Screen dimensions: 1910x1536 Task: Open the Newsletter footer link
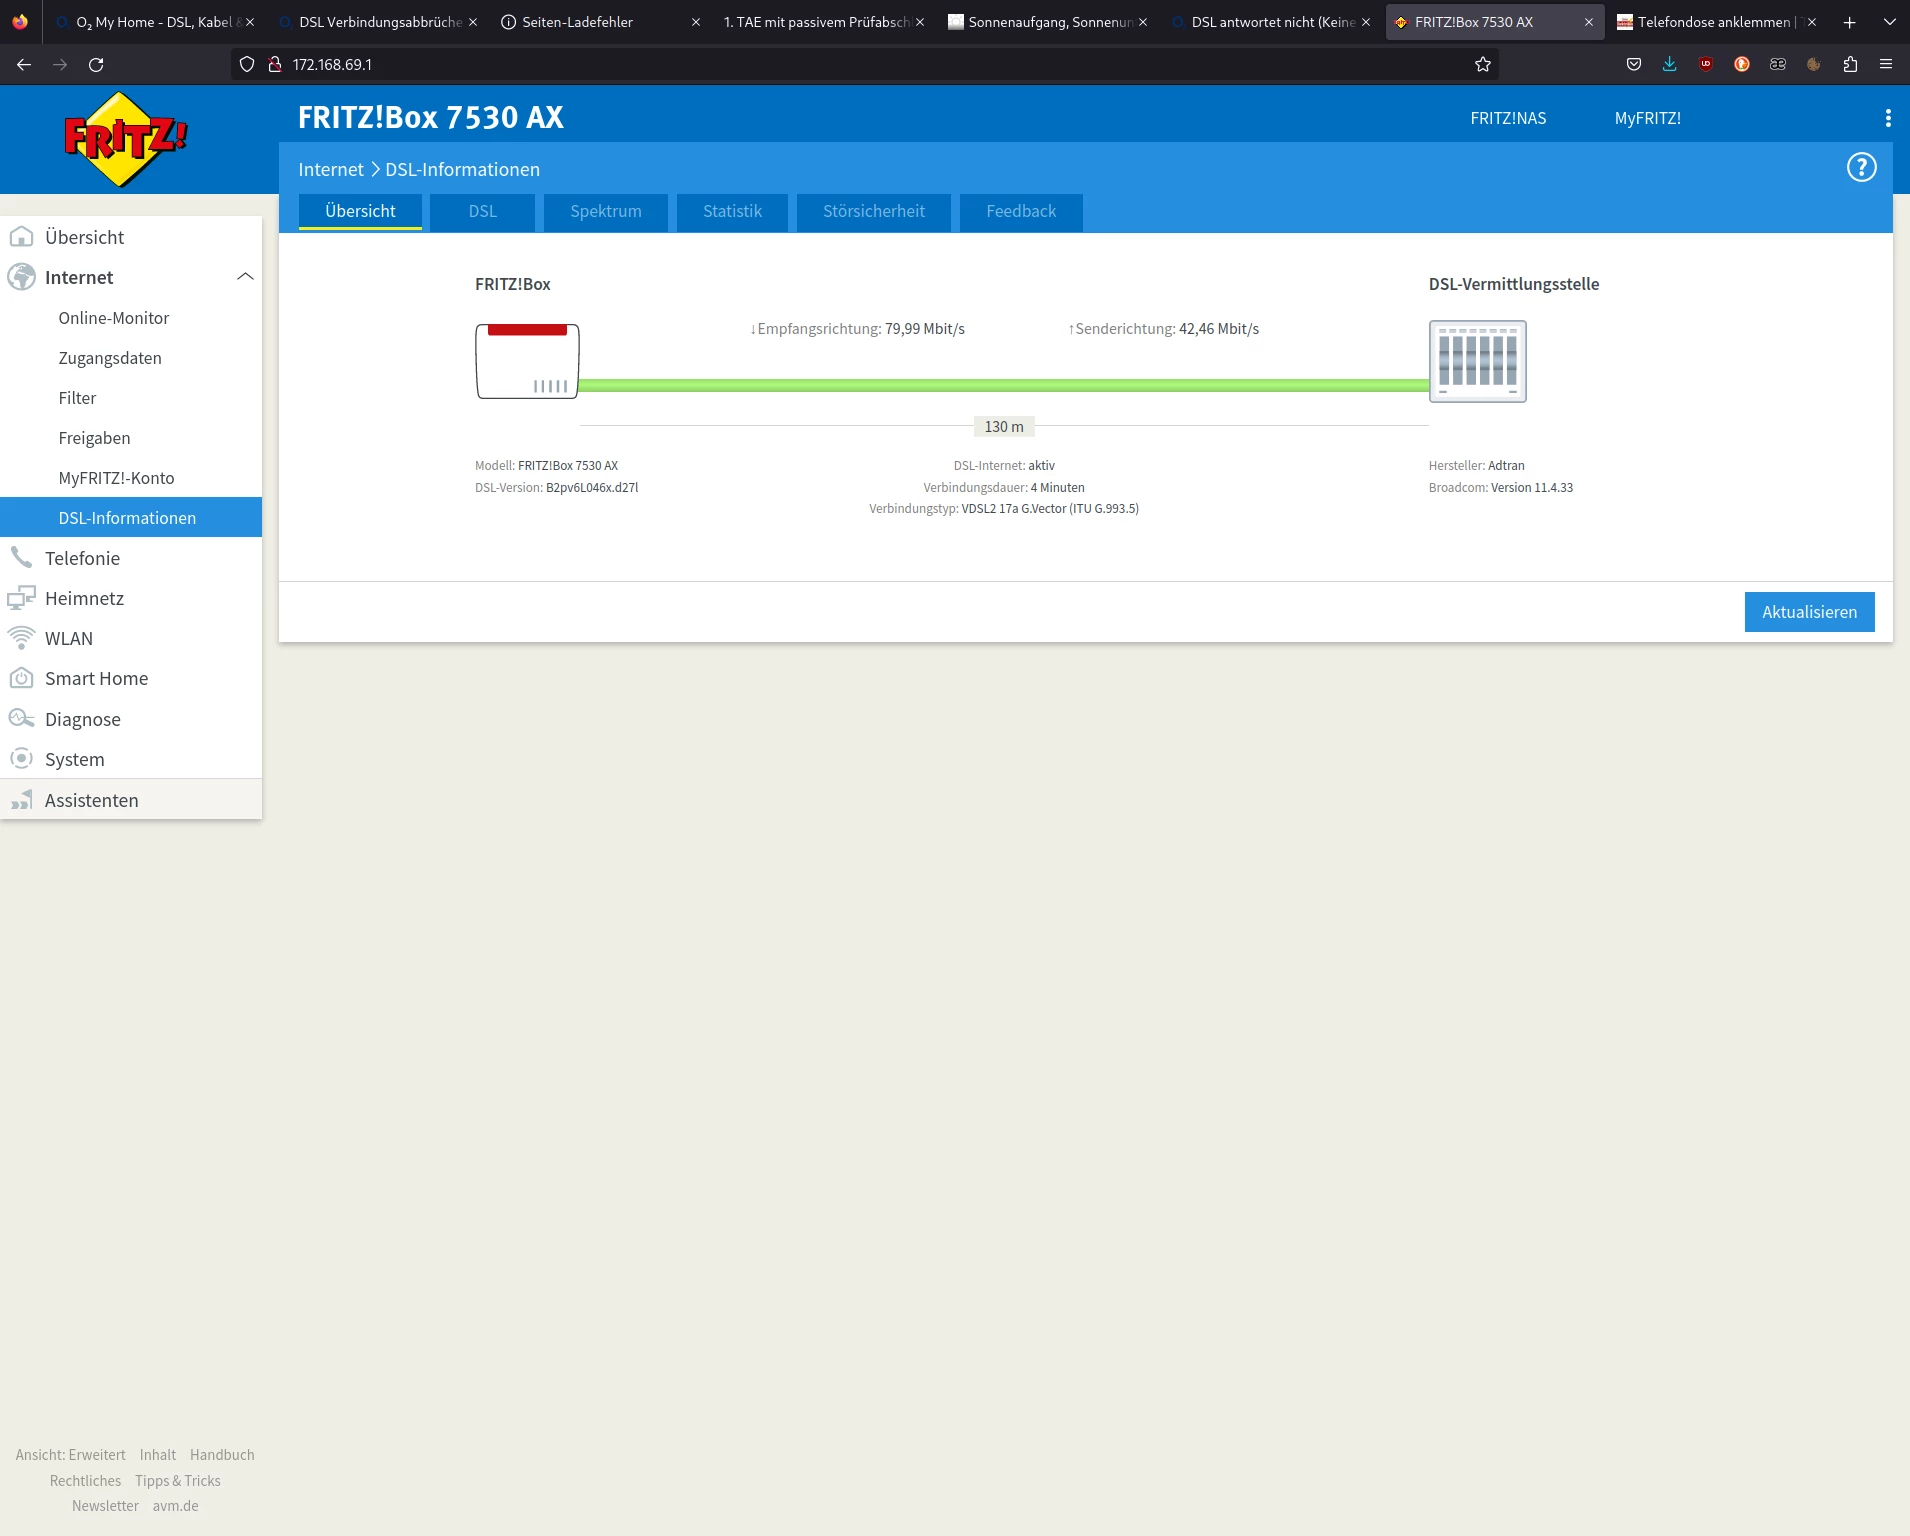[x=105, y=1506]
